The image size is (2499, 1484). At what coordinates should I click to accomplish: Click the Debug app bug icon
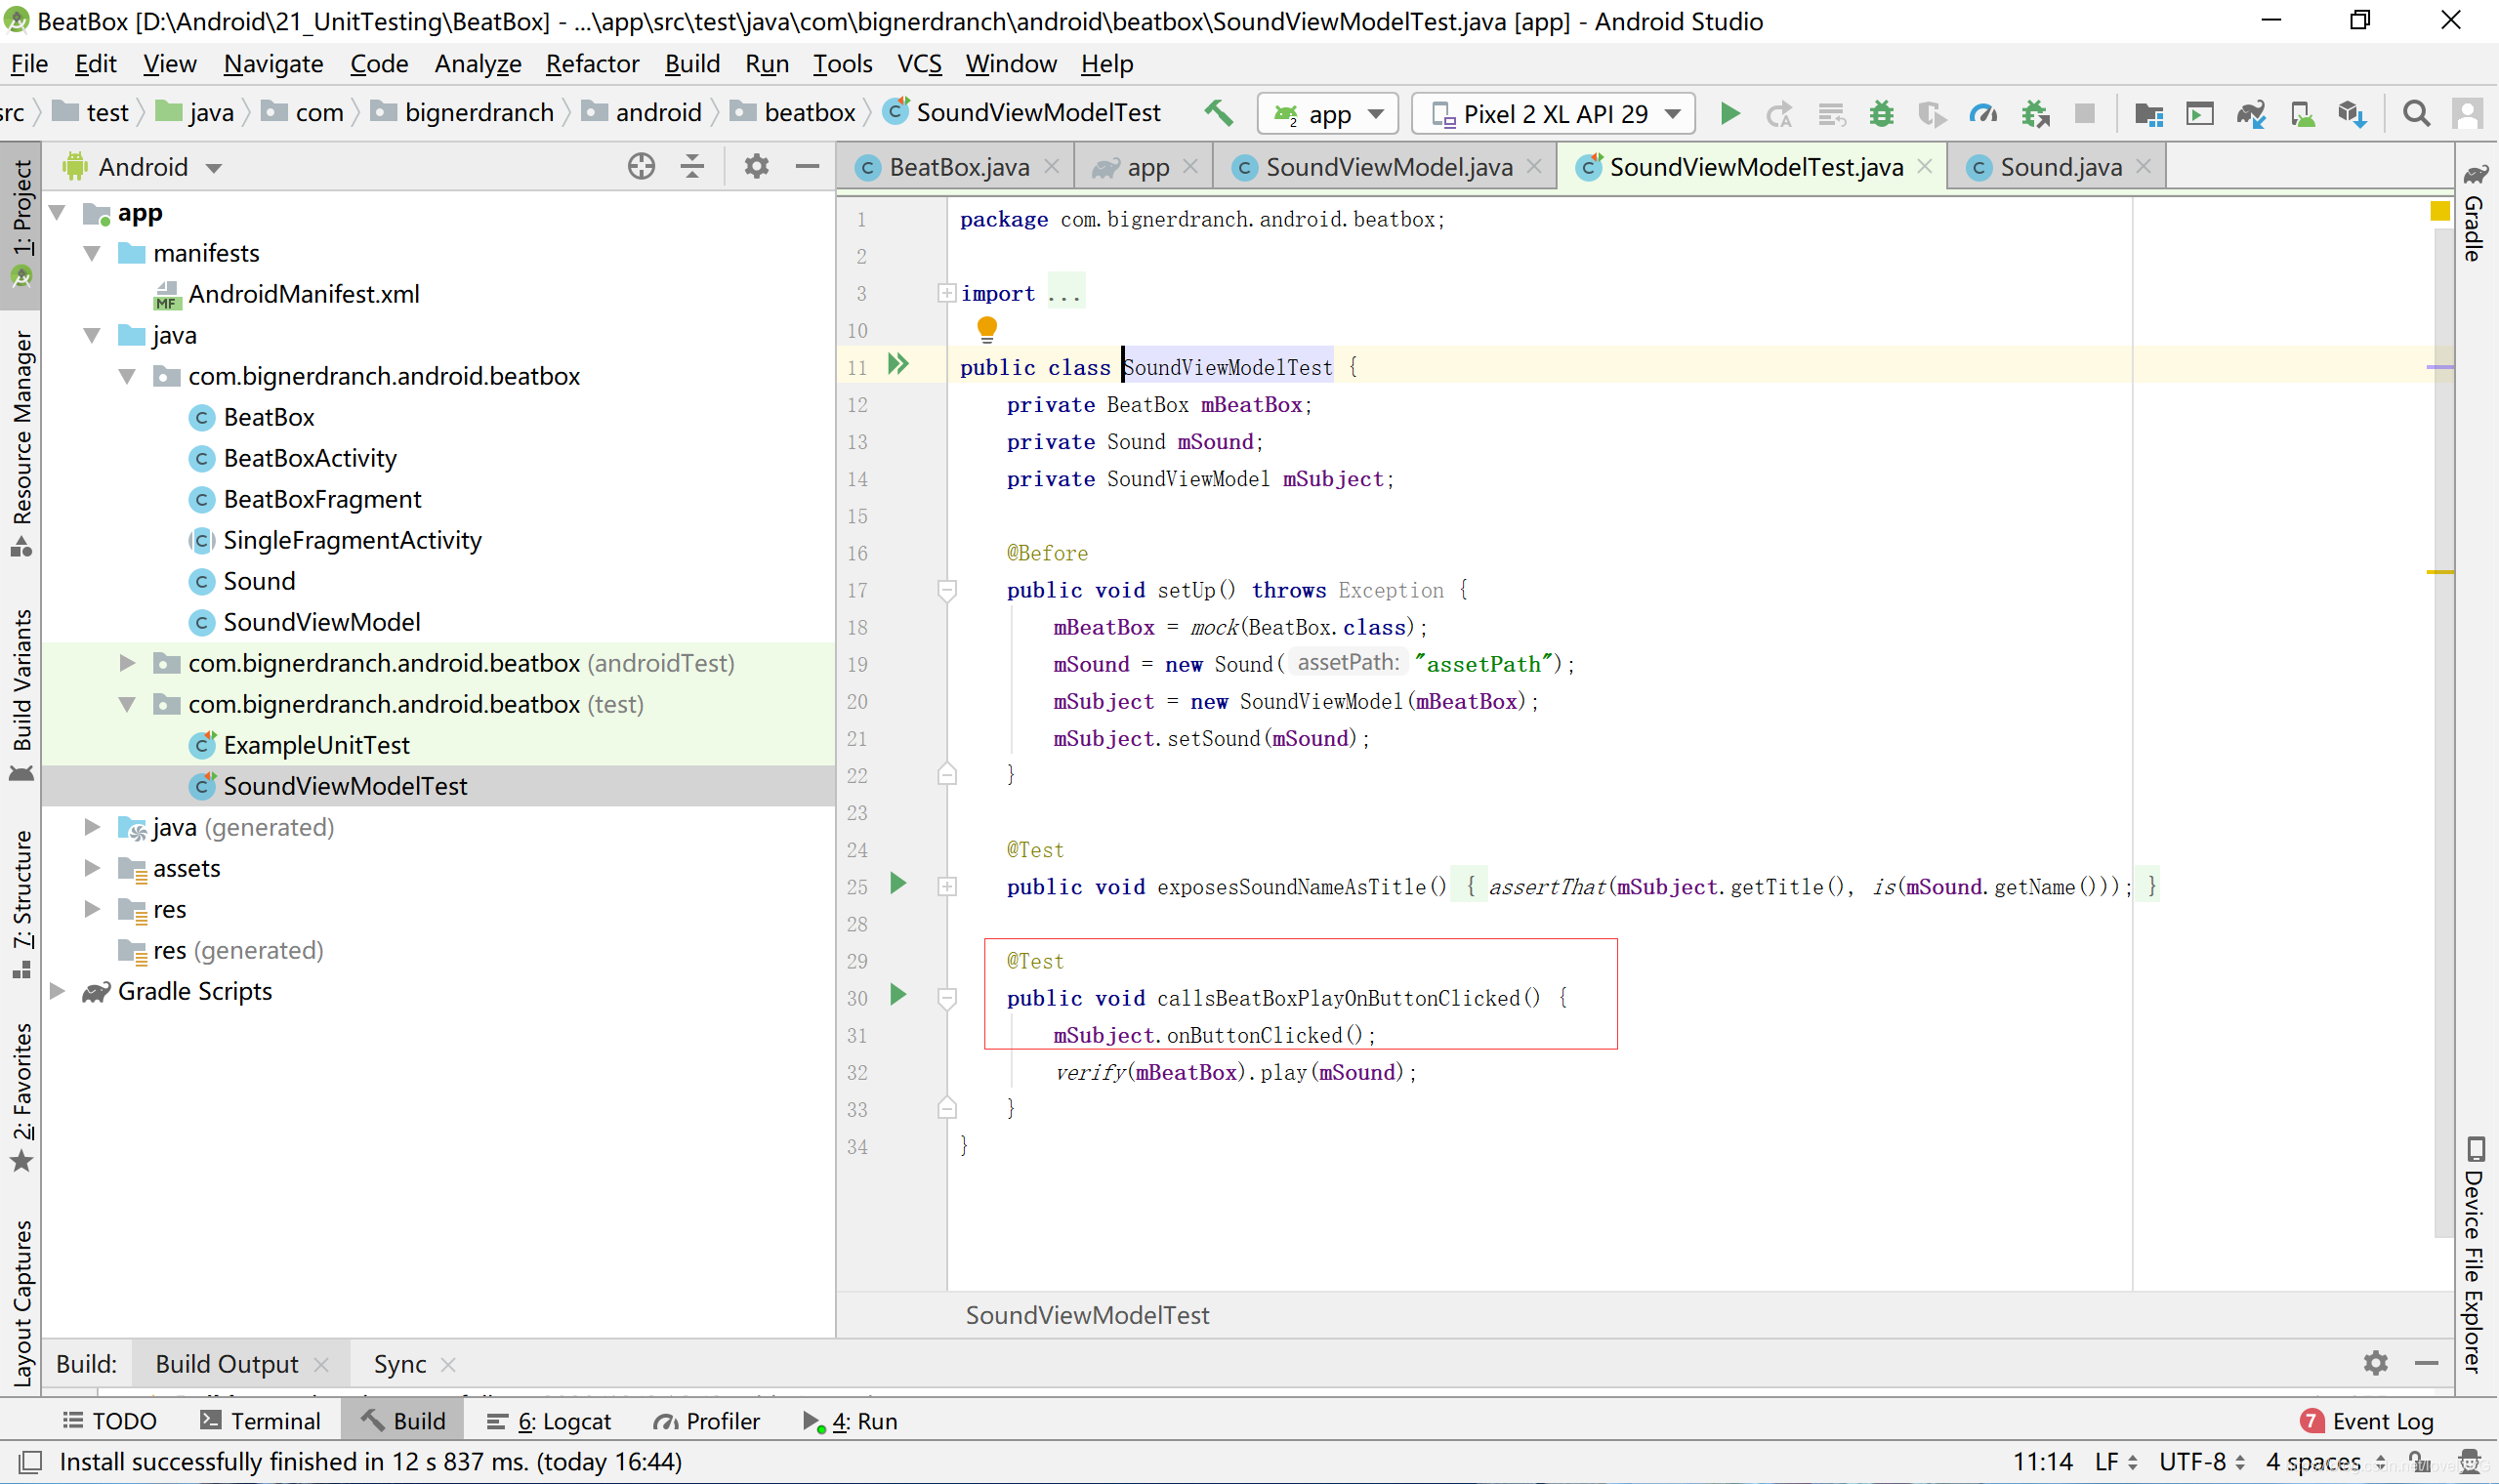[1881, 114]
